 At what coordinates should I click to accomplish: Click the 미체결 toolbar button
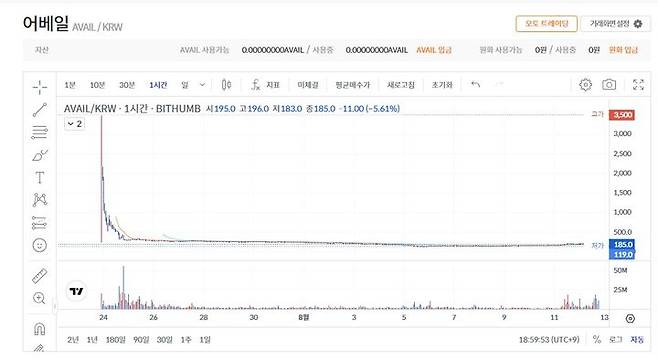308,85
